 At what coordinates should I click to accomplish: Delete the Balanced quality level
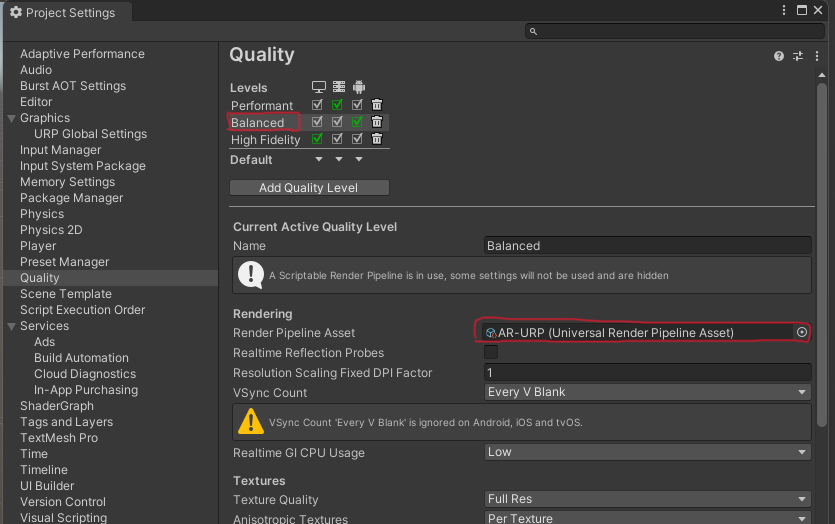point(376,121)
